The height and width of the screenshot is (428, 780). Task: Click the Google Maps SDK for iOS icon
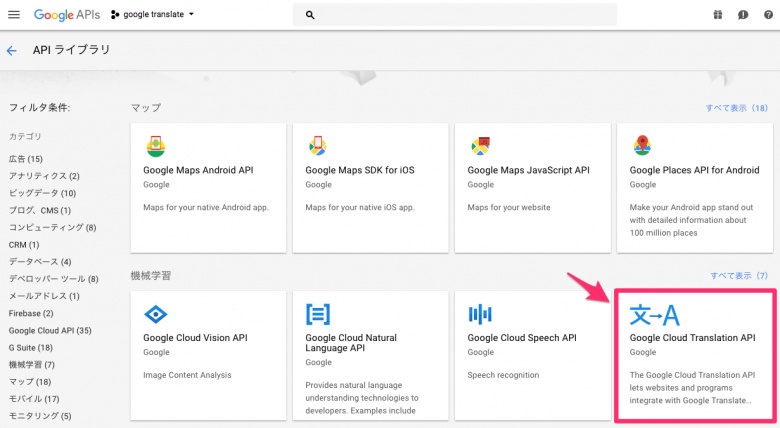[x=317, y=146]
